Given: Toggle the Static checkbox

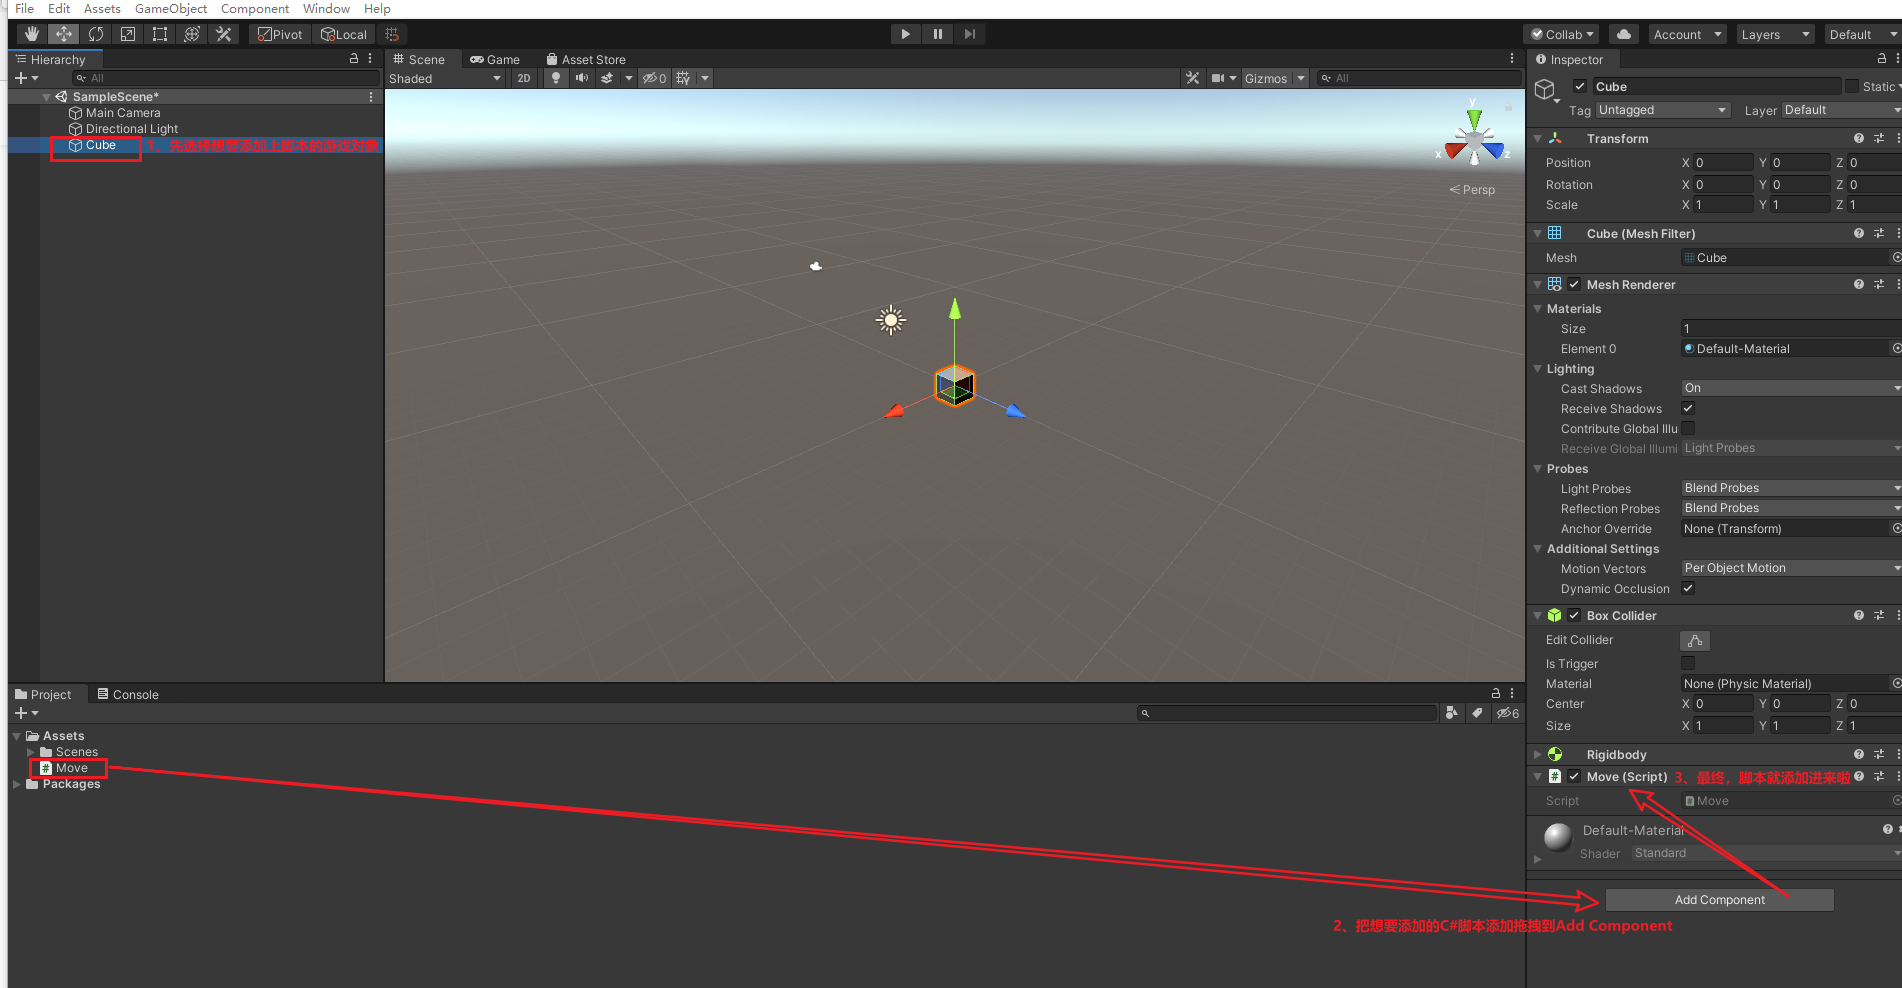Looking at the screenshot, I should (1852, 87).
